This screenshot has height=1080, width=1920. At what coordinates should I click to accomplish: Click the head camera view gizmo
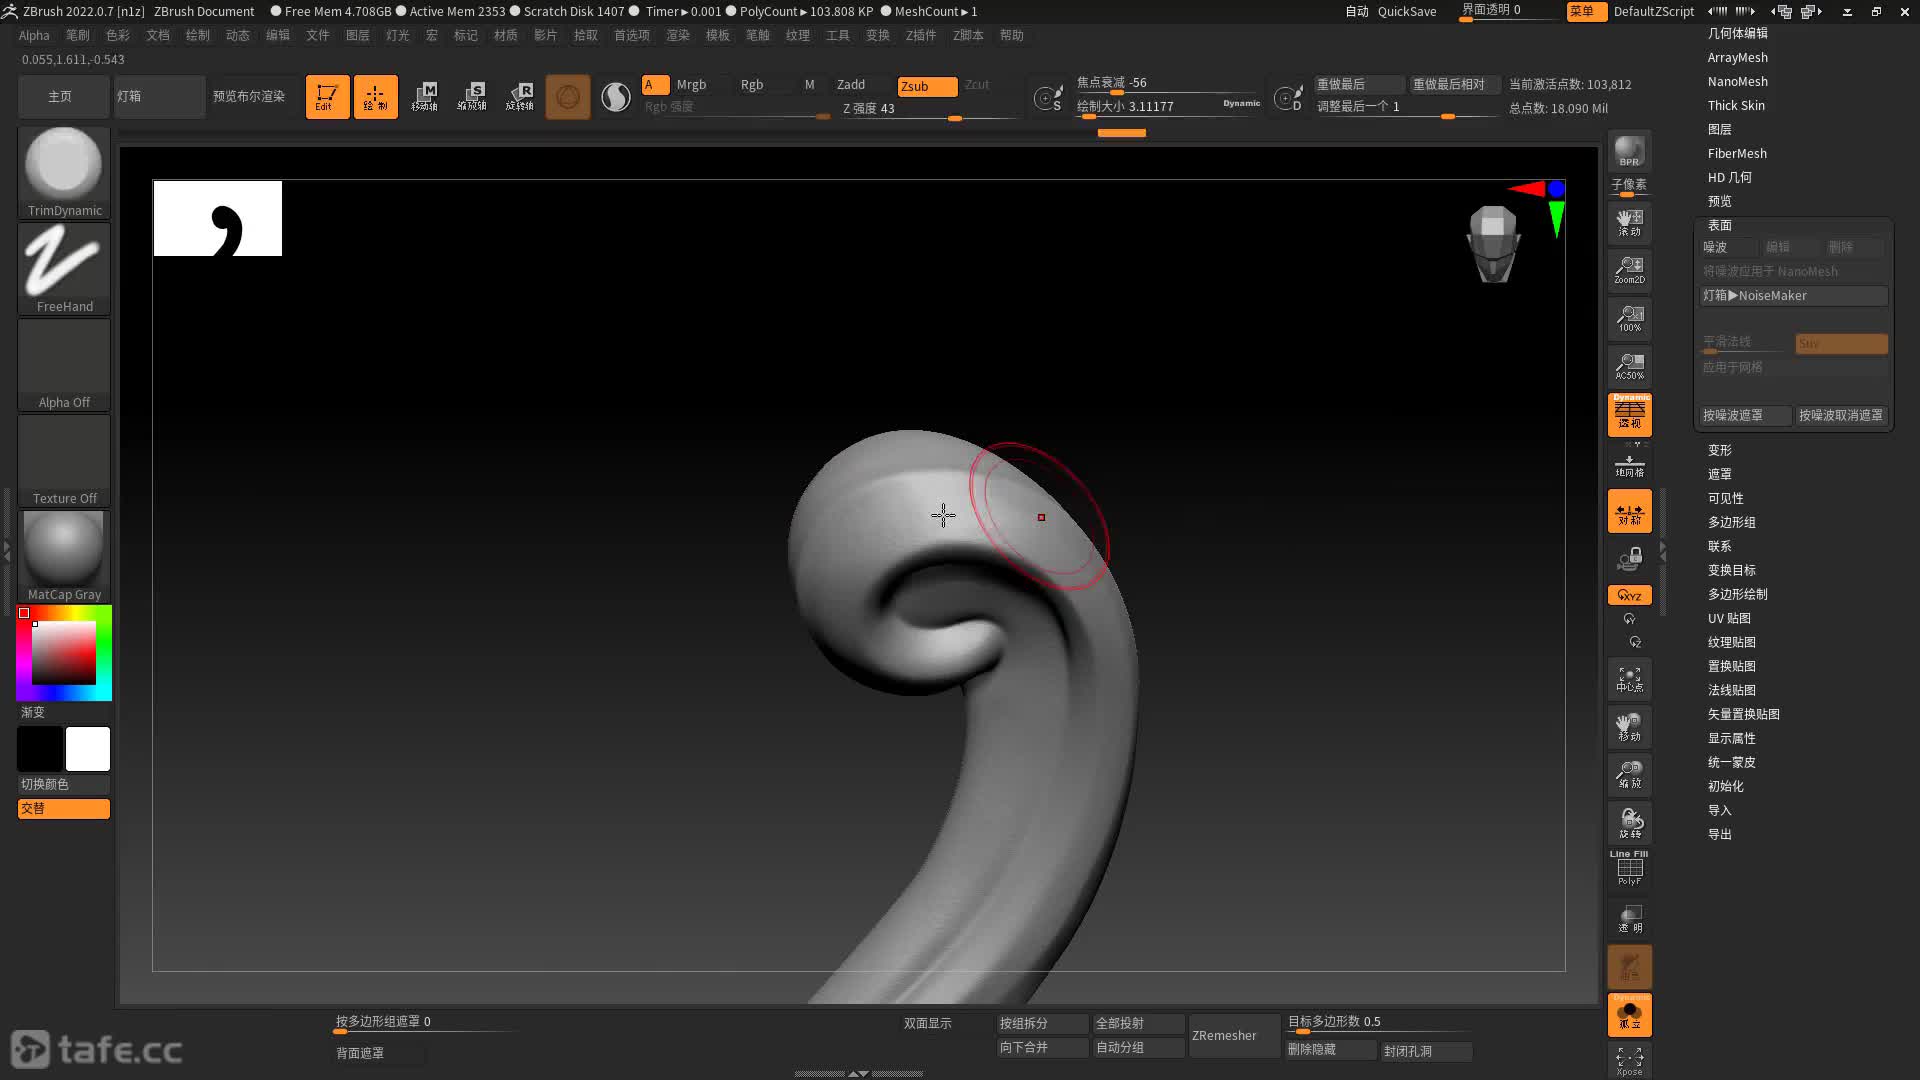point(1493,244)
